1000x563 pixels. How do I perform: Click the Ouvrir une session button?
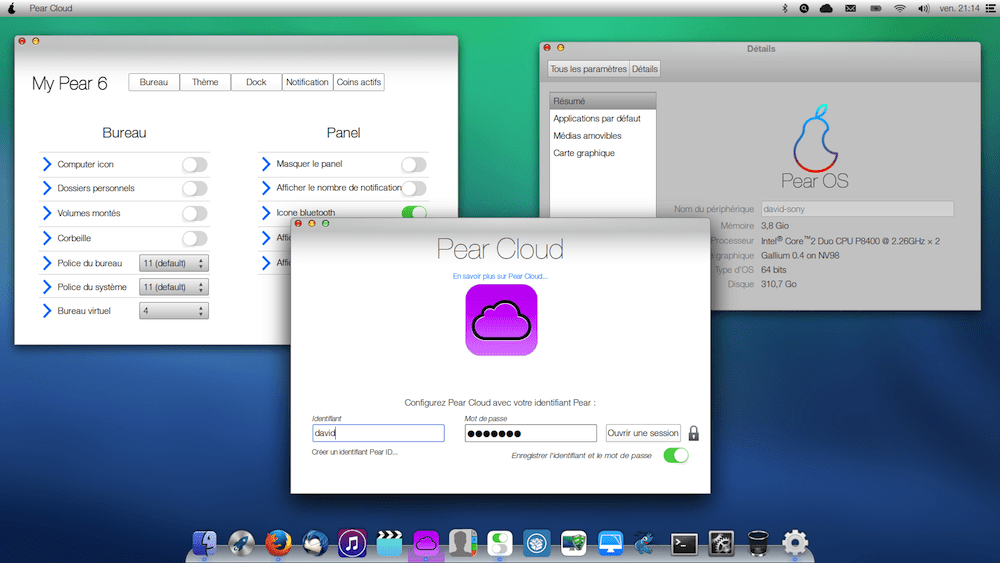643,433
